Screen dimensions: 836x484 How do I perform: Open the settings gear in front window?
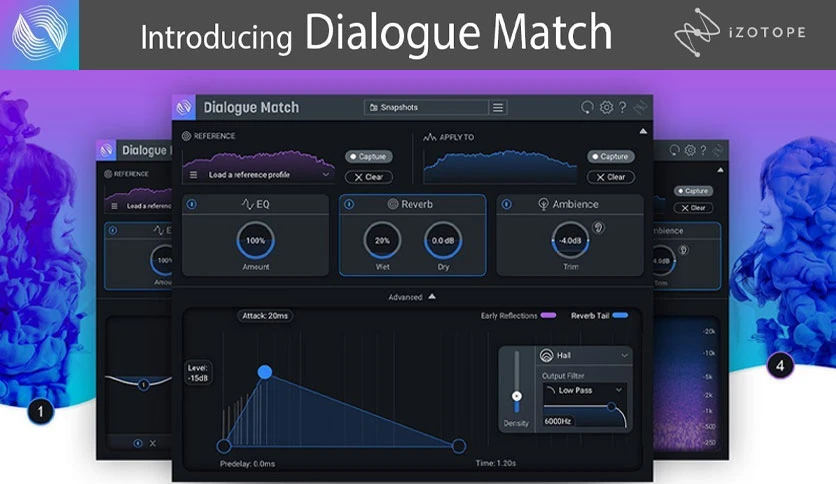[x=606, y=108]
